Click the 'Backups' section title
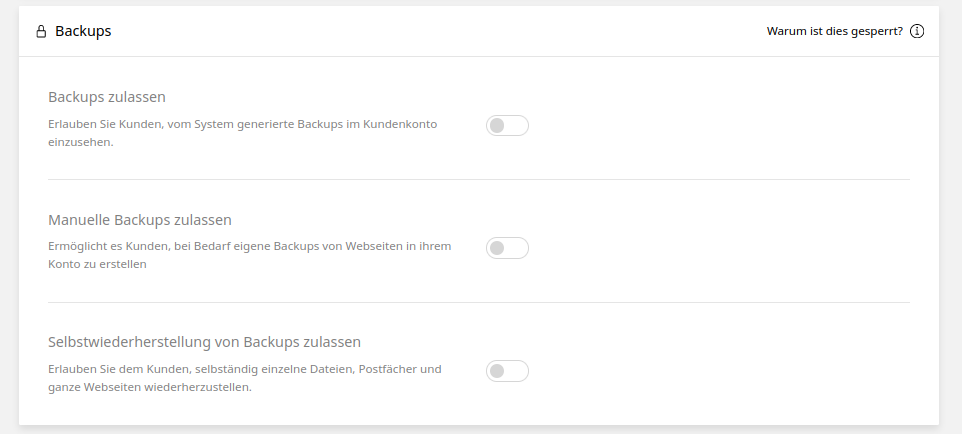This screenshot has height=434, width=962. coord(83,31)
